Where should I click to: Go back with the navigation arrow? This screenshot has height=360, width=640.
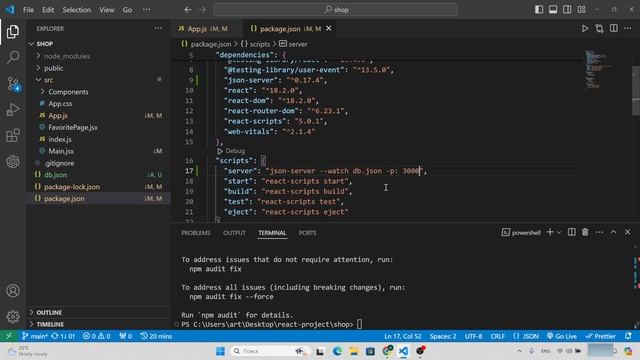click(x=188, y=9)
